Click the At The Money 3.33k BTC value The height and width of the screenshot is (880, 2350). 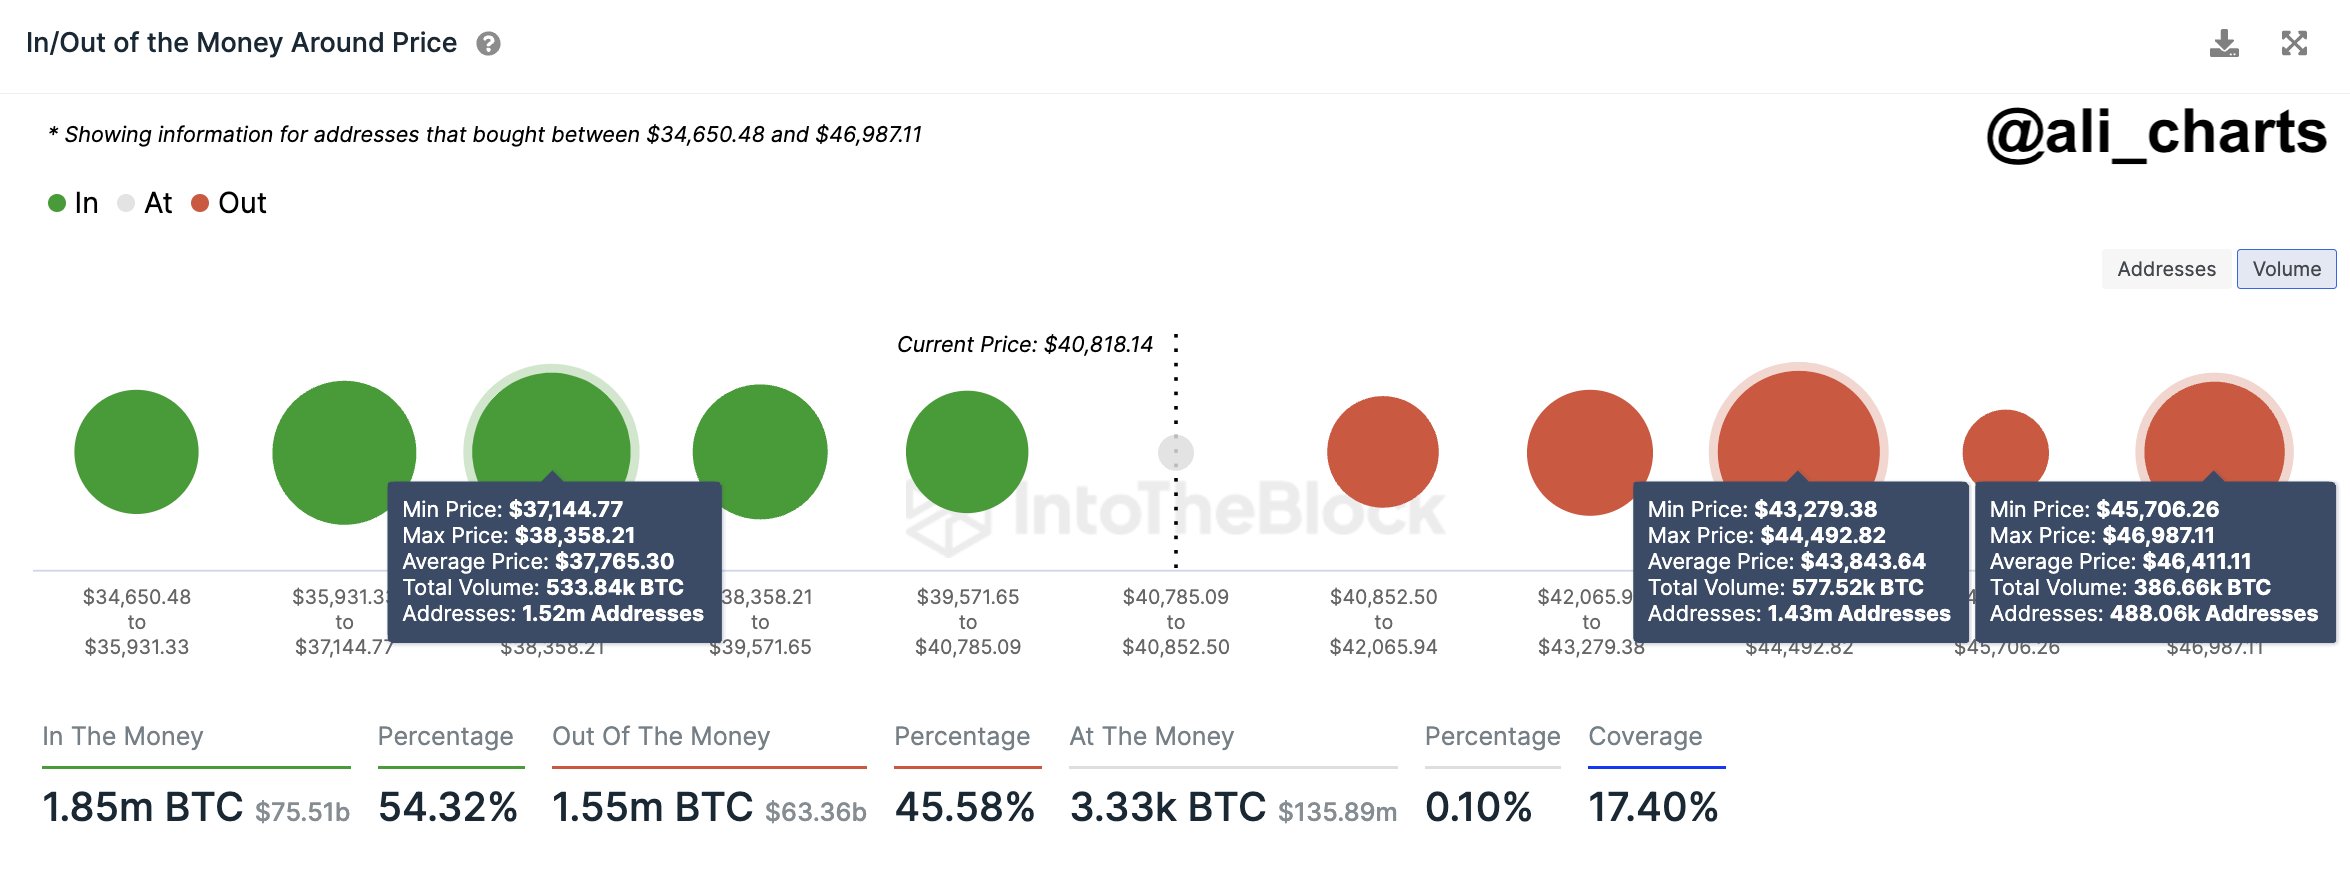click(1168, 807)
